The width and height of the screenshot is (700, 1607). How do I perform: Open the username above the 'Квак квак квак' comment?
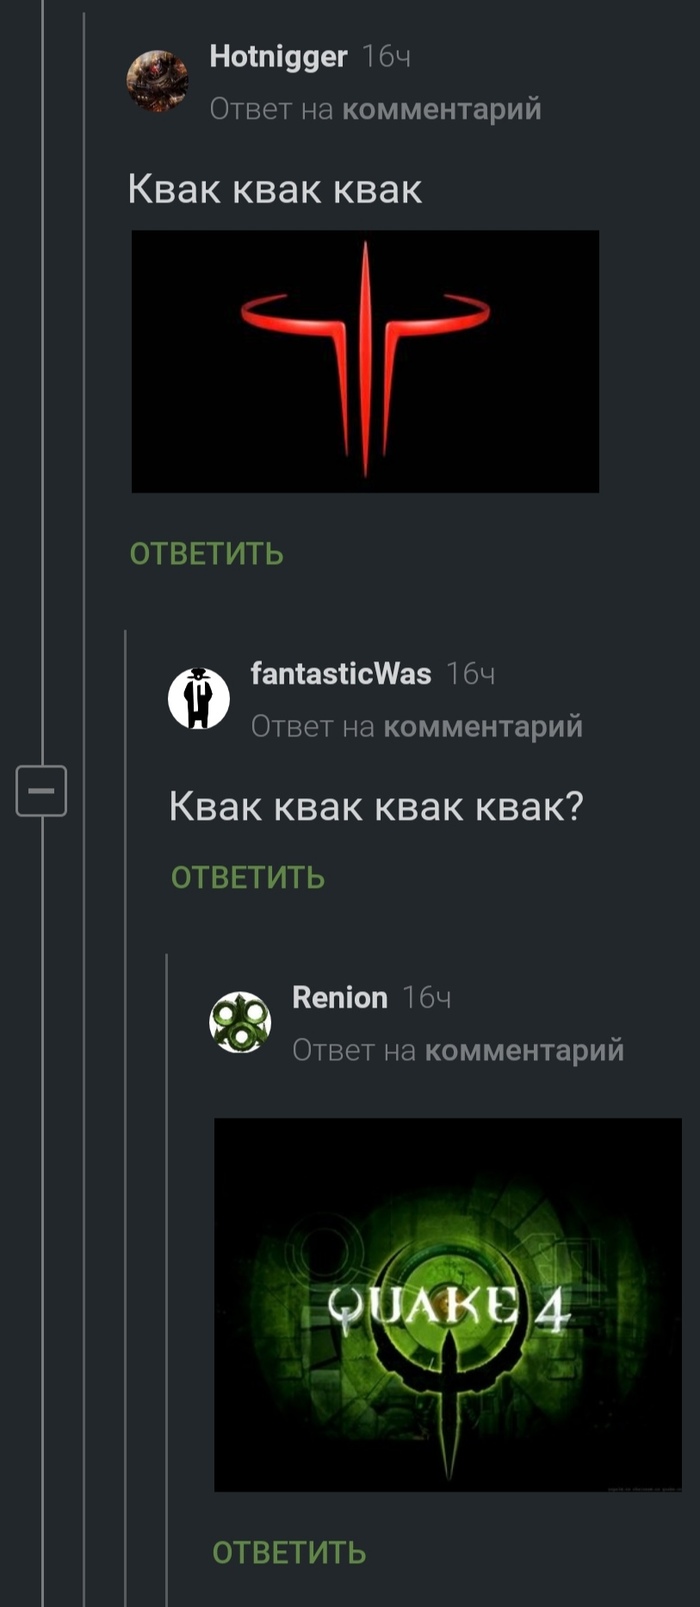pyautogui.click(x=278, y=57)
